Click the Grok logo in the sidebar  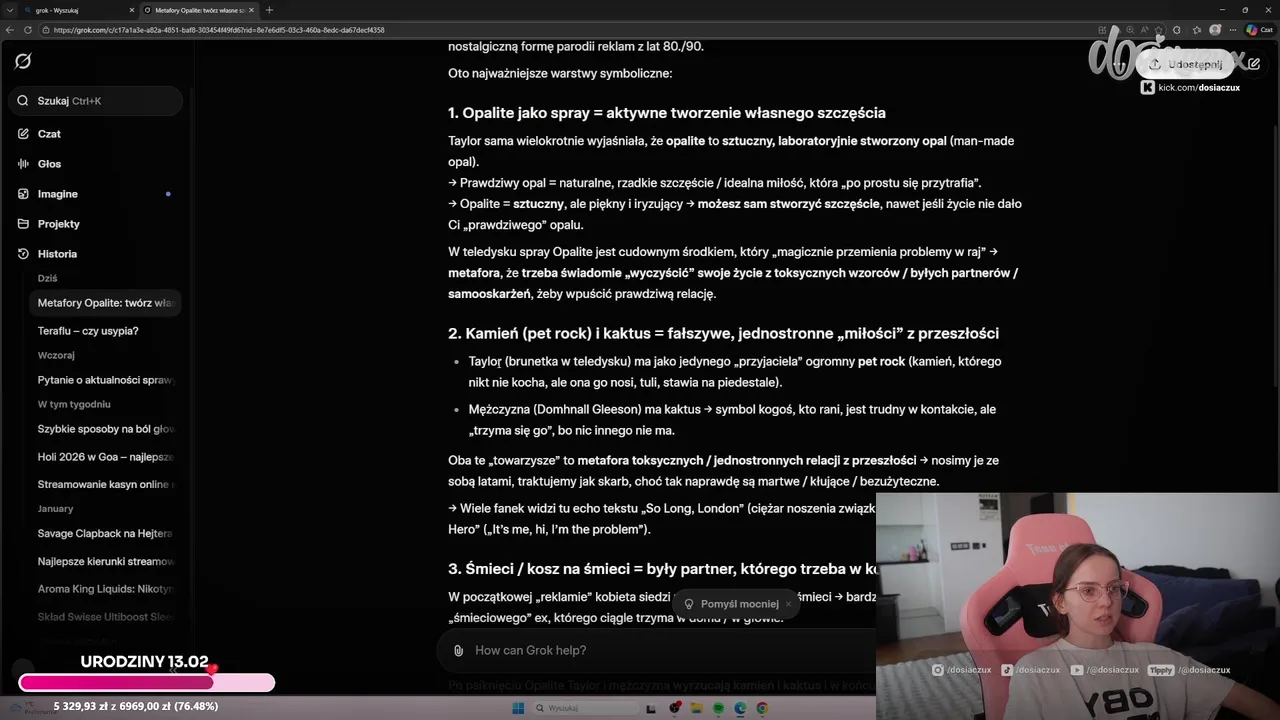[x=23, y=61]
